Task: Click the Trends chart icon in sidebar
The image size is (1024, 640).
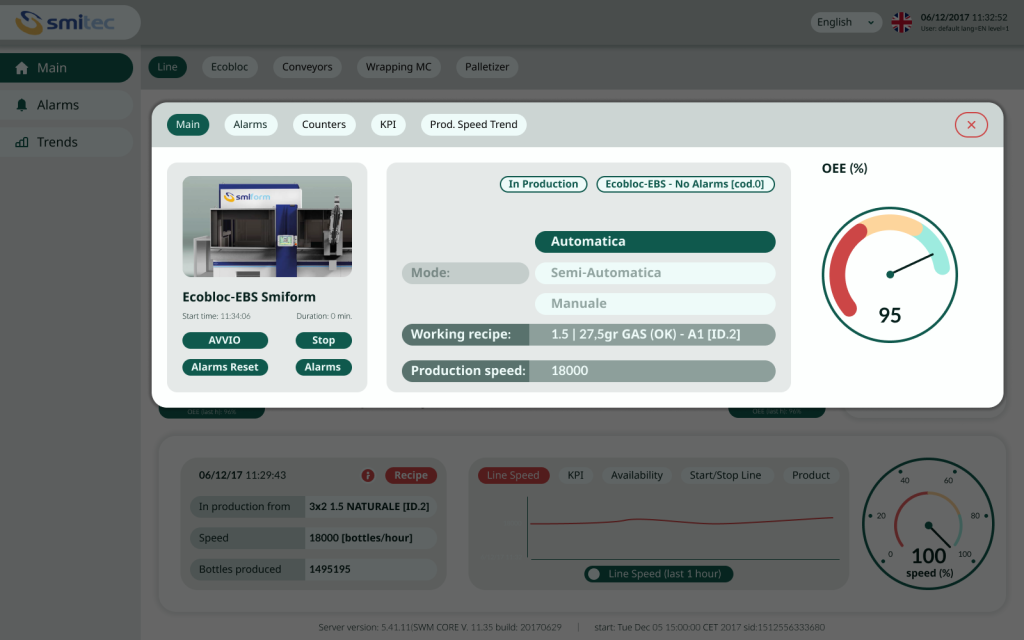Action: tap(22, 142)
